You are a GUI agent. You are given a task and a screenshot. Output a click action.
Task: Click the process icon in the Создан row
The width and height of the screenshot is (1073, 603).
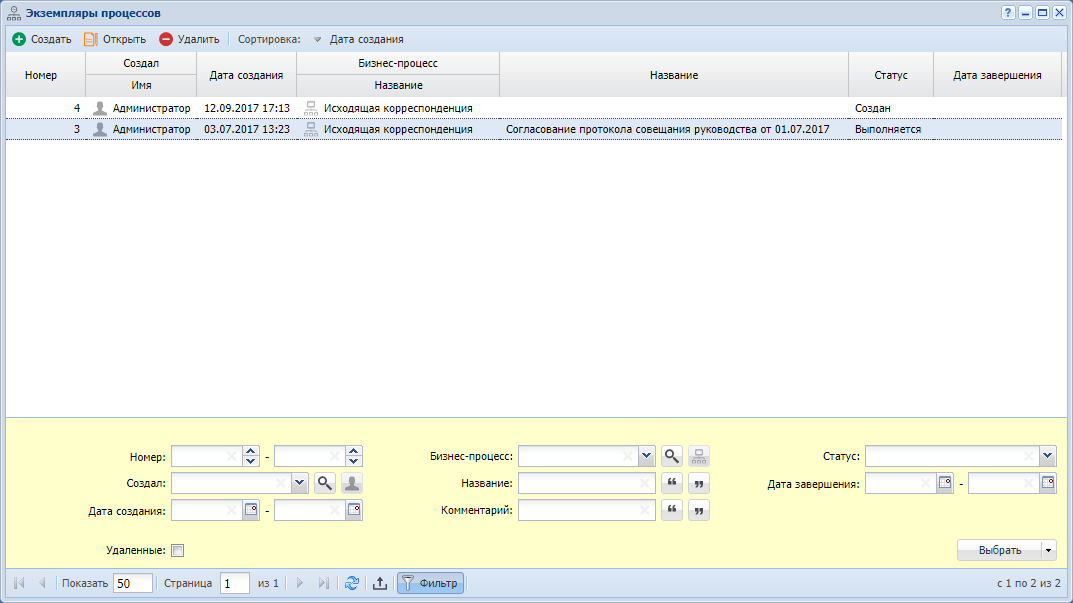311,108
